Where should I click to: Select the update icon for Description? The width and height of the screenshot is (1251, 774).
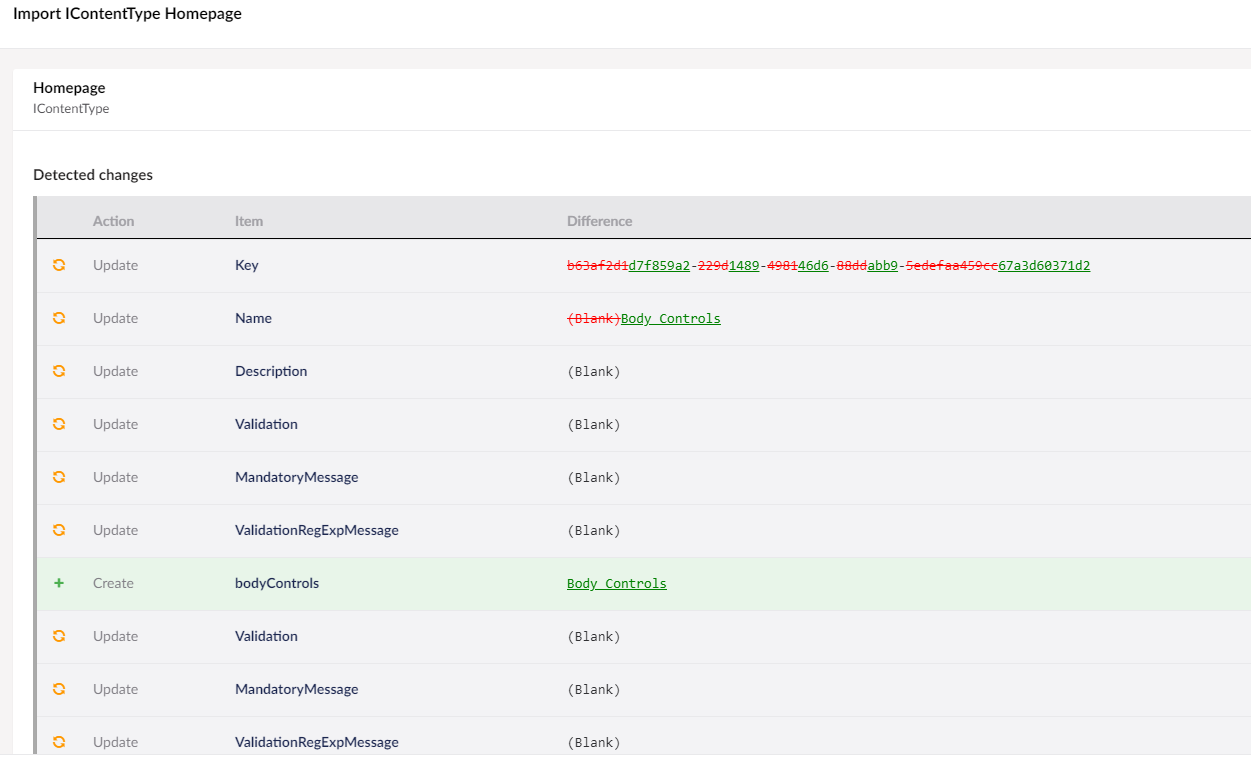[x=59, y=371]
